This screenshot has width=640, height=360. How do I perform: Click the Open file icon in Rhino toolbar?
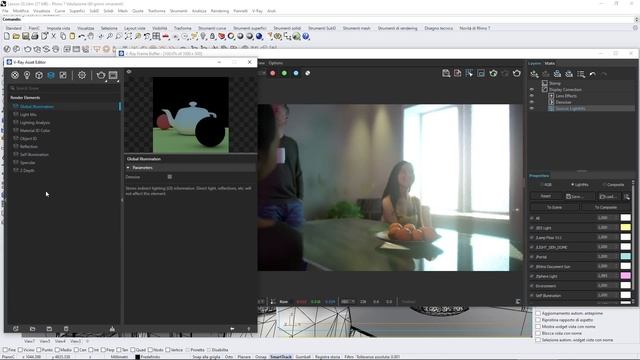click(16, 36)
